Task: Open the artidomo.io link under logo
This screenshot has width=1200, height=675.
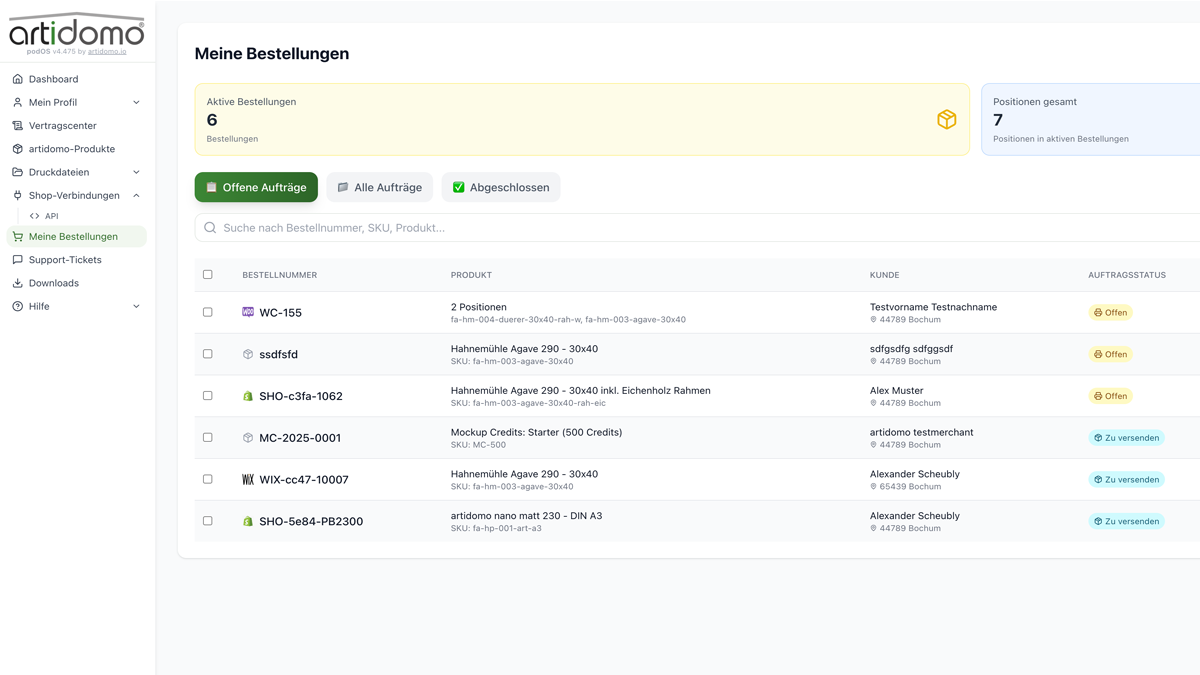Action: click(x=107, y=51)
